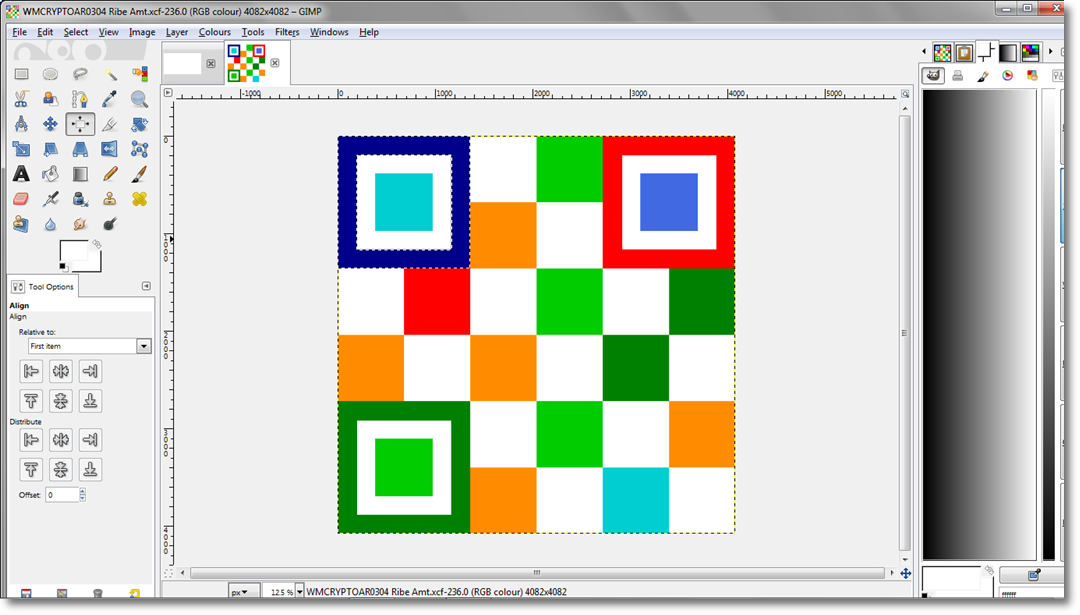Select the Measure compass tool

pyautogui.click(x=21, y=124)
